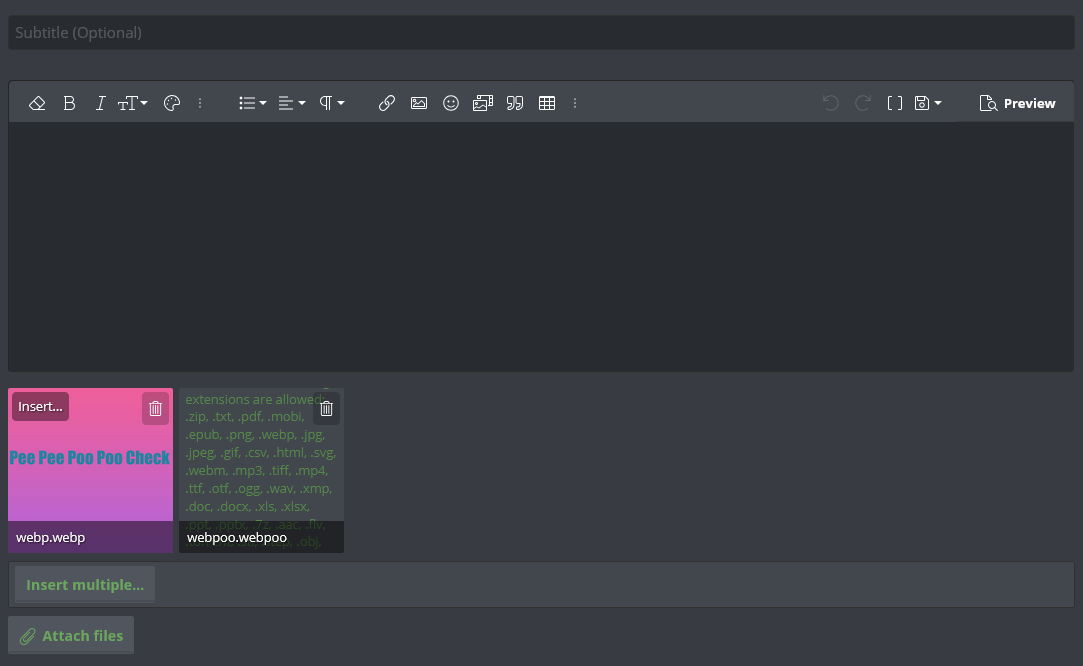Open the list type dropdown
The image size is (1083, 666).
point(253,103)
